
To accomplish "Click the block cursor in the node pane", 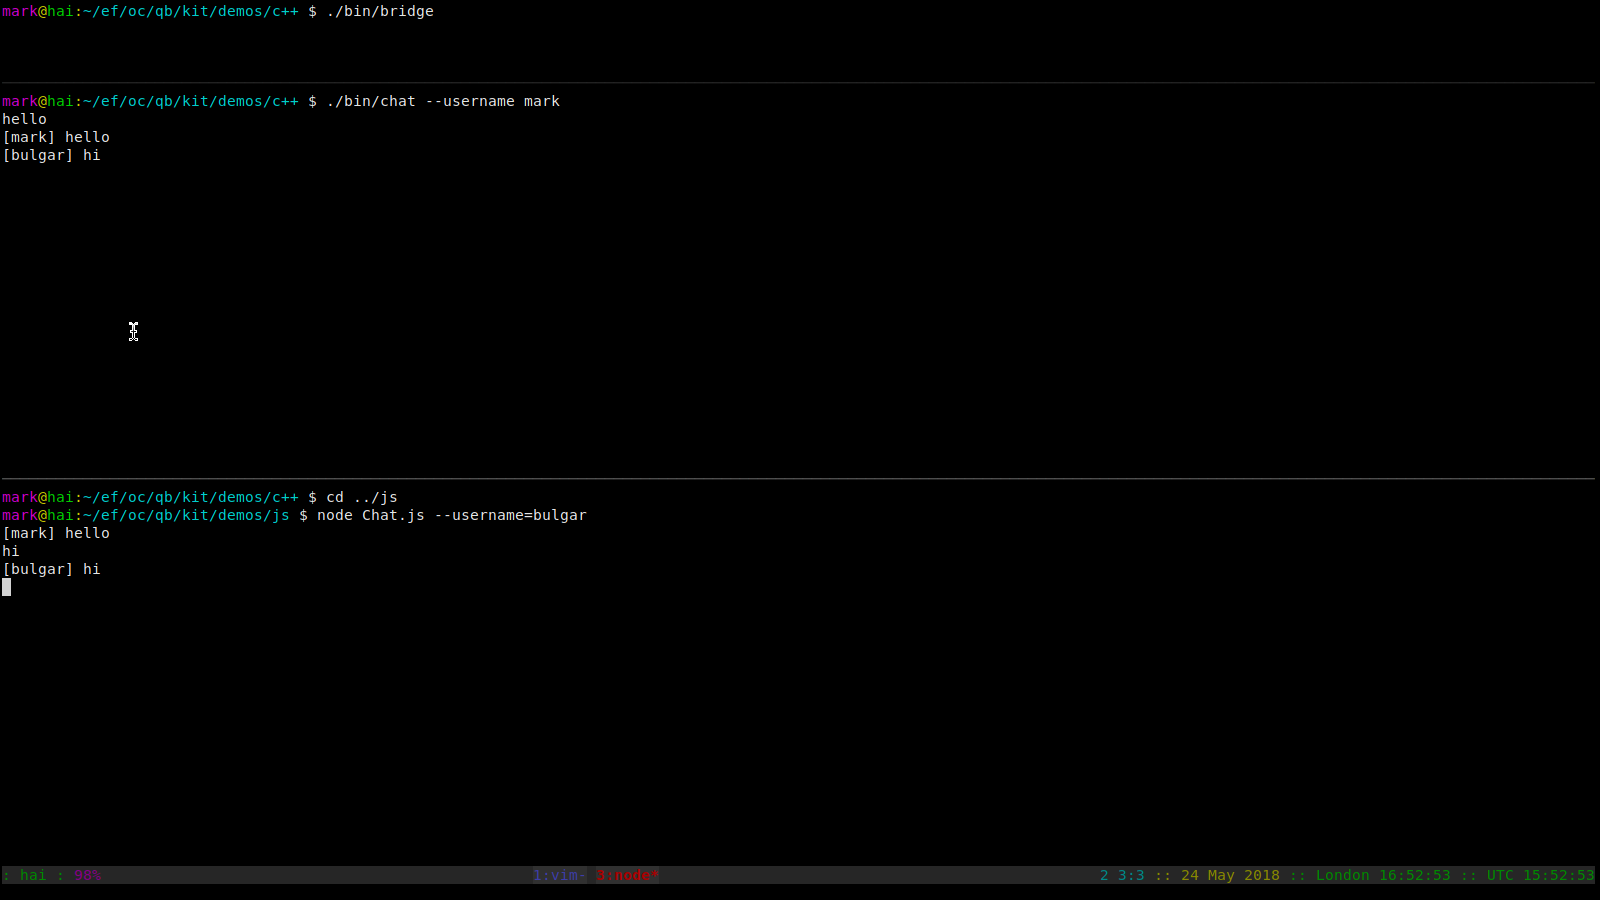I will coord(7,587).
